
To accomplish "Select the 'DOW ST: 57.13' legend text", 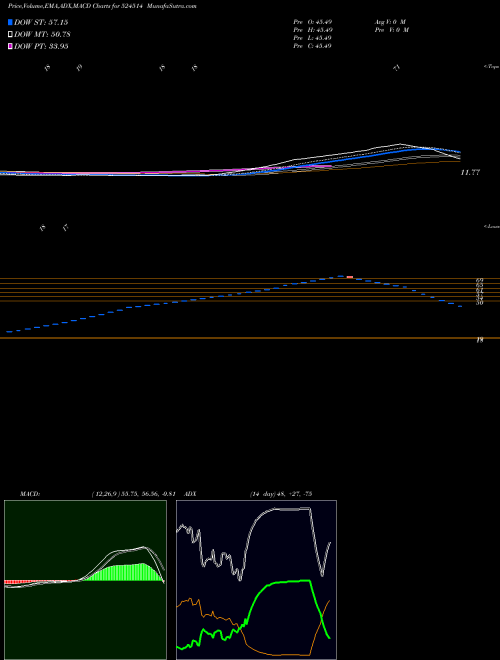I will [x=41, y=22].
